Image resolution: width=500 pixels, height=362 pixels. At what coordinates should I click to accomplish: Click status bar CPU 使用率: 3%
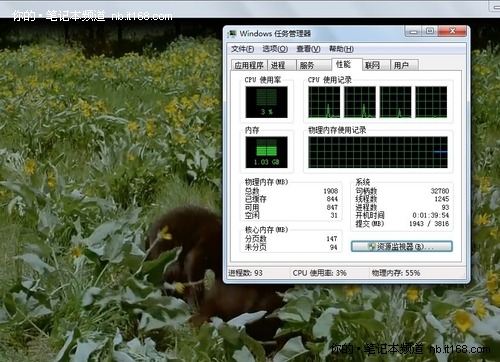click(x=320, y=273)
